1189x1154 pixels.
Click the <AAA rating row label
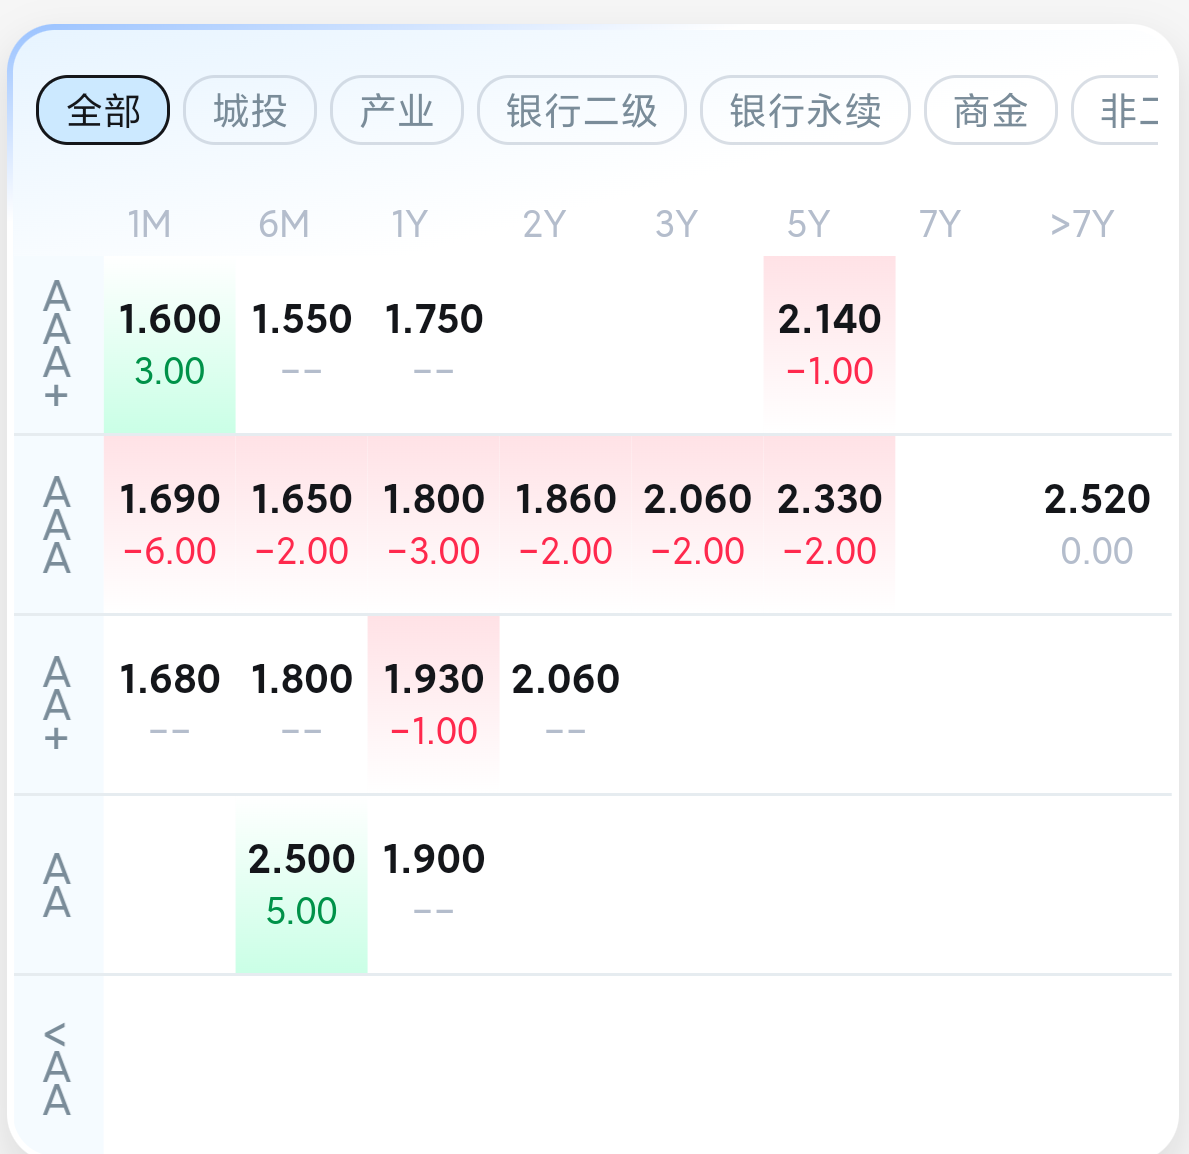(x=57, y=1067)
